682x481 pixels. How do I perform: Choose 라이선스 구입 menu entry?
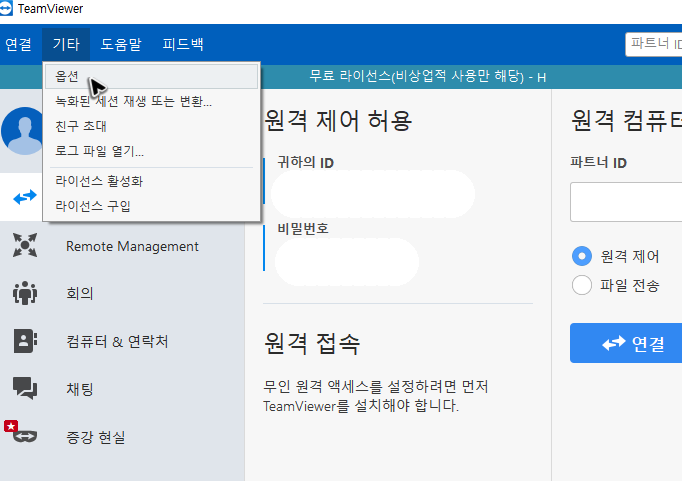pyautogui.click(x=151, y=206)
